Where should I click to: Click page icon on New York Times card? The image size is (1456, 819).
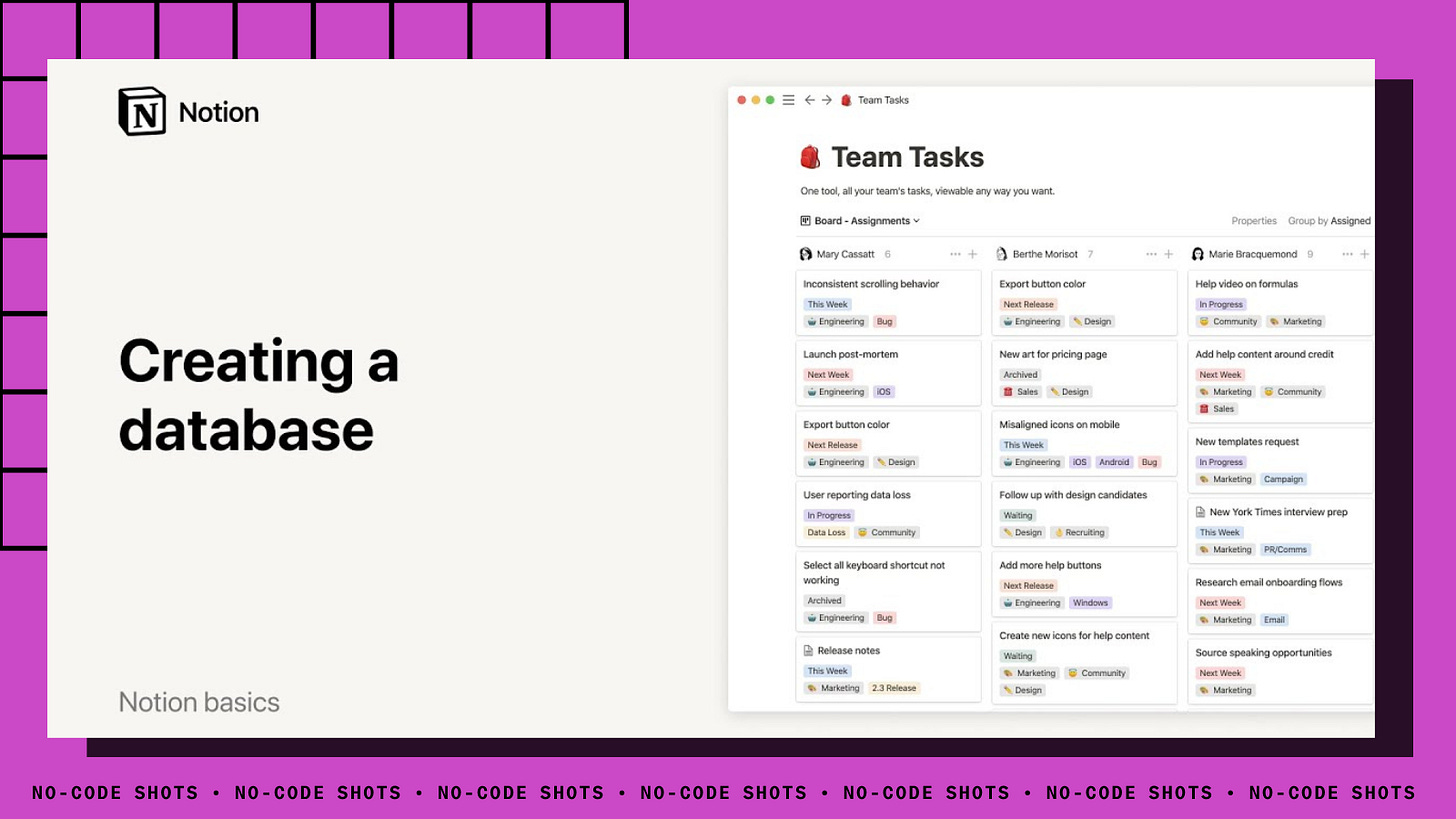[x=1201, y=512]
